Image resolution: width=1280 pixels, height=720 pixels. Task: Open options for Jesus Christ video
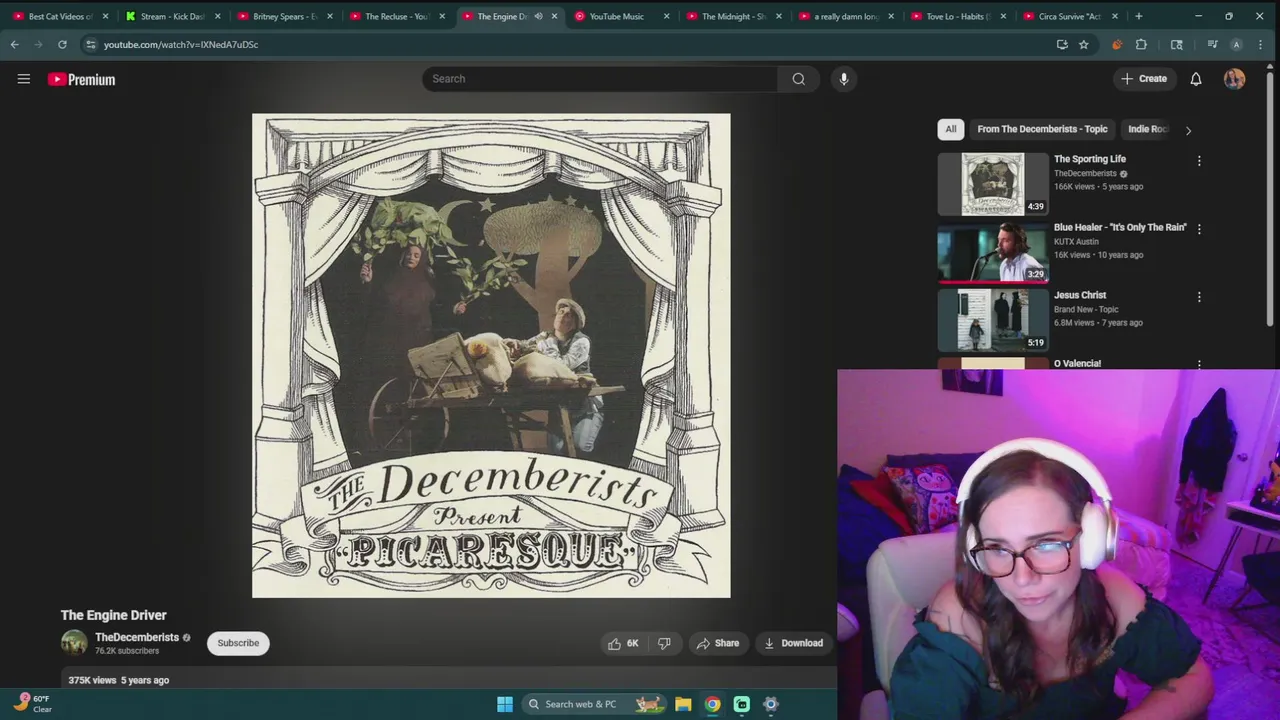[x=1199, y=297]
